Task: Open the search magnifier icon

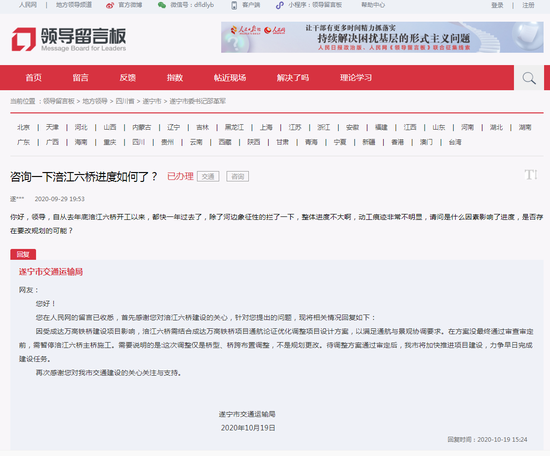Action: 529,78
